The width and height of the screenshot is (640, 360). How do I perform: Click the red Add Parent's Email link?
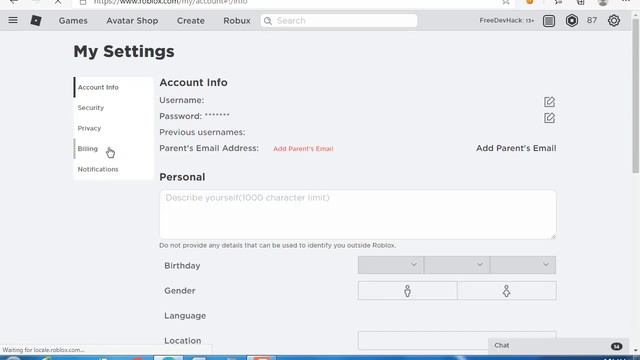pyautogui.click(x=303, y=149)
